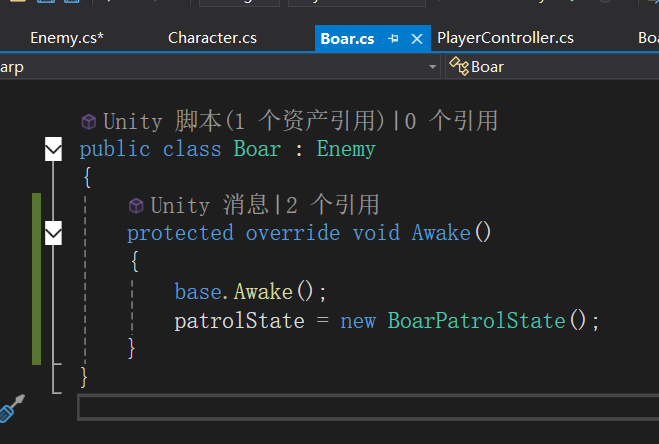Click the empty line below the class
Image resolution: width=659 pixels, height=444 pixels.
(360, 407)
